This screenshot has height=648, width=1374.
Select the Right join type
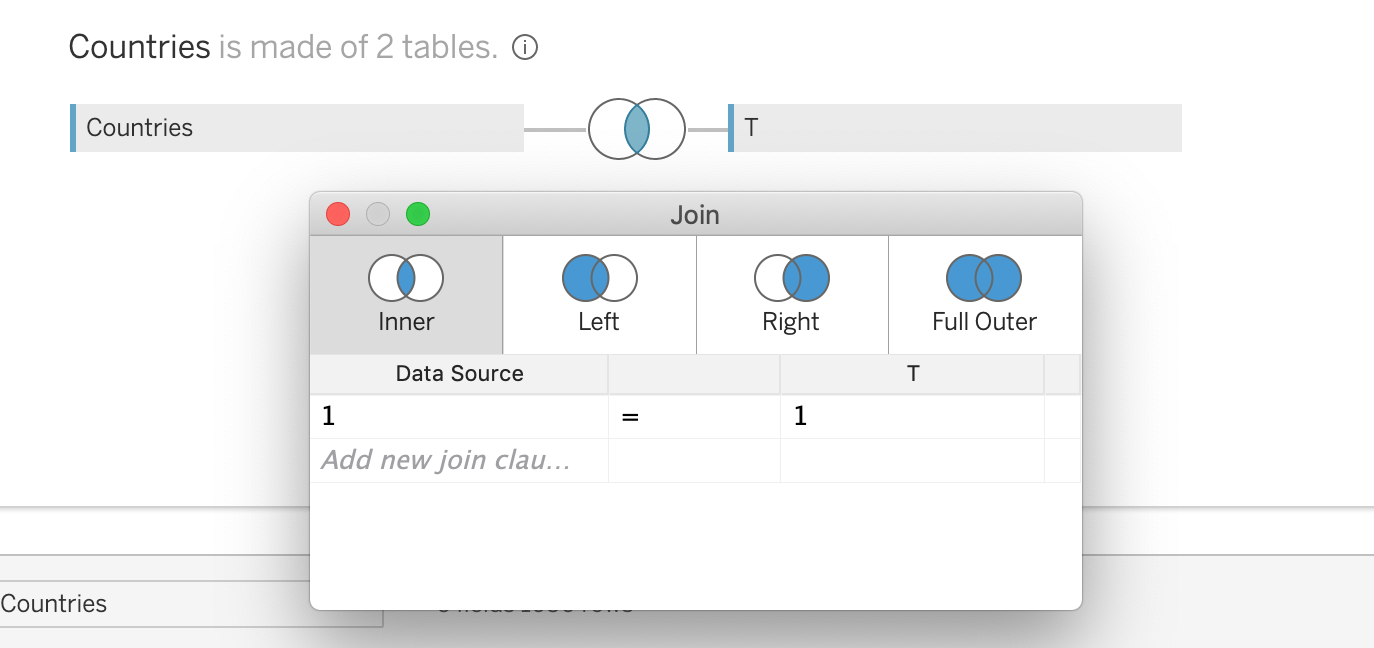(791, 295)
